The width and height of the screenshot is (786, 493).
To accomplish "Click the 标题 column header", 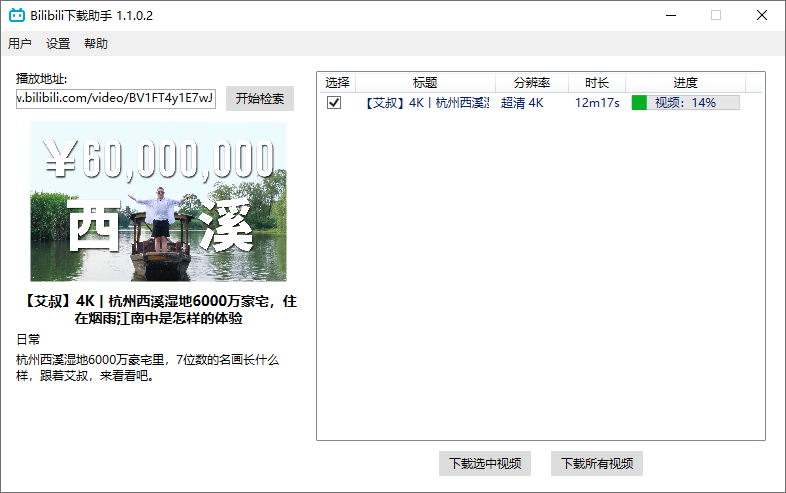I will pyautogui.click(x=425, y=83).
